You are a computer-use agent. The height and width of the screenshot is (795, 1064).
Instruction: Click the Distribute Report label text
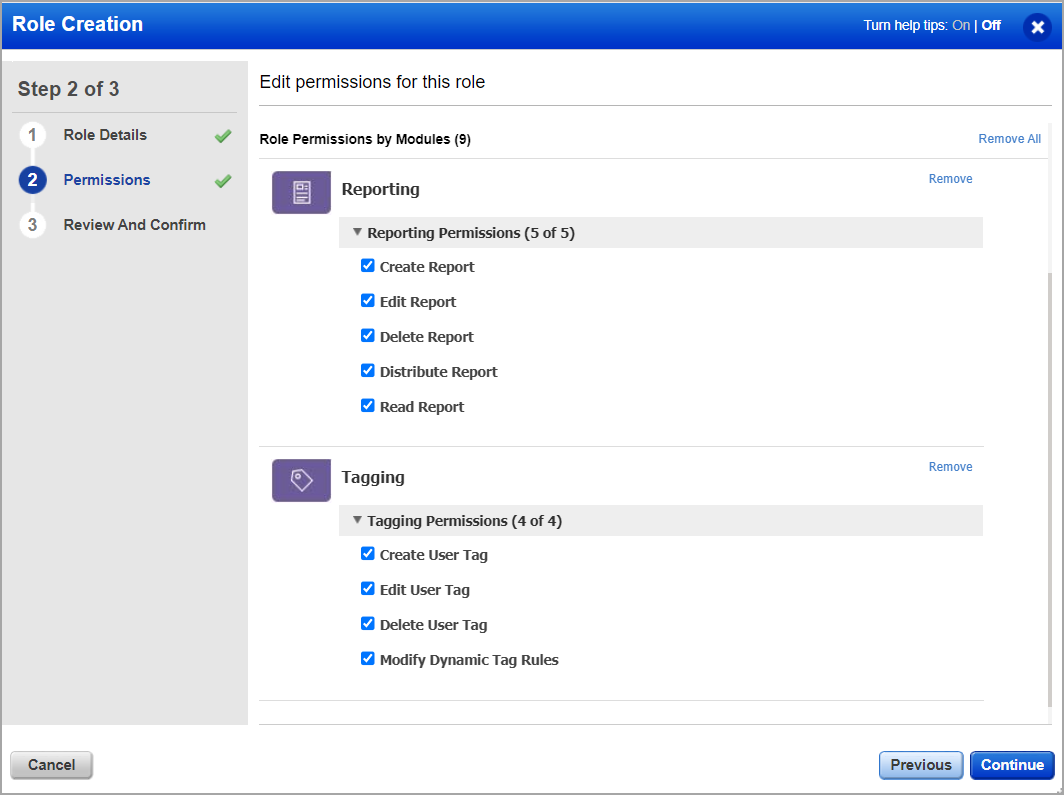438,372
